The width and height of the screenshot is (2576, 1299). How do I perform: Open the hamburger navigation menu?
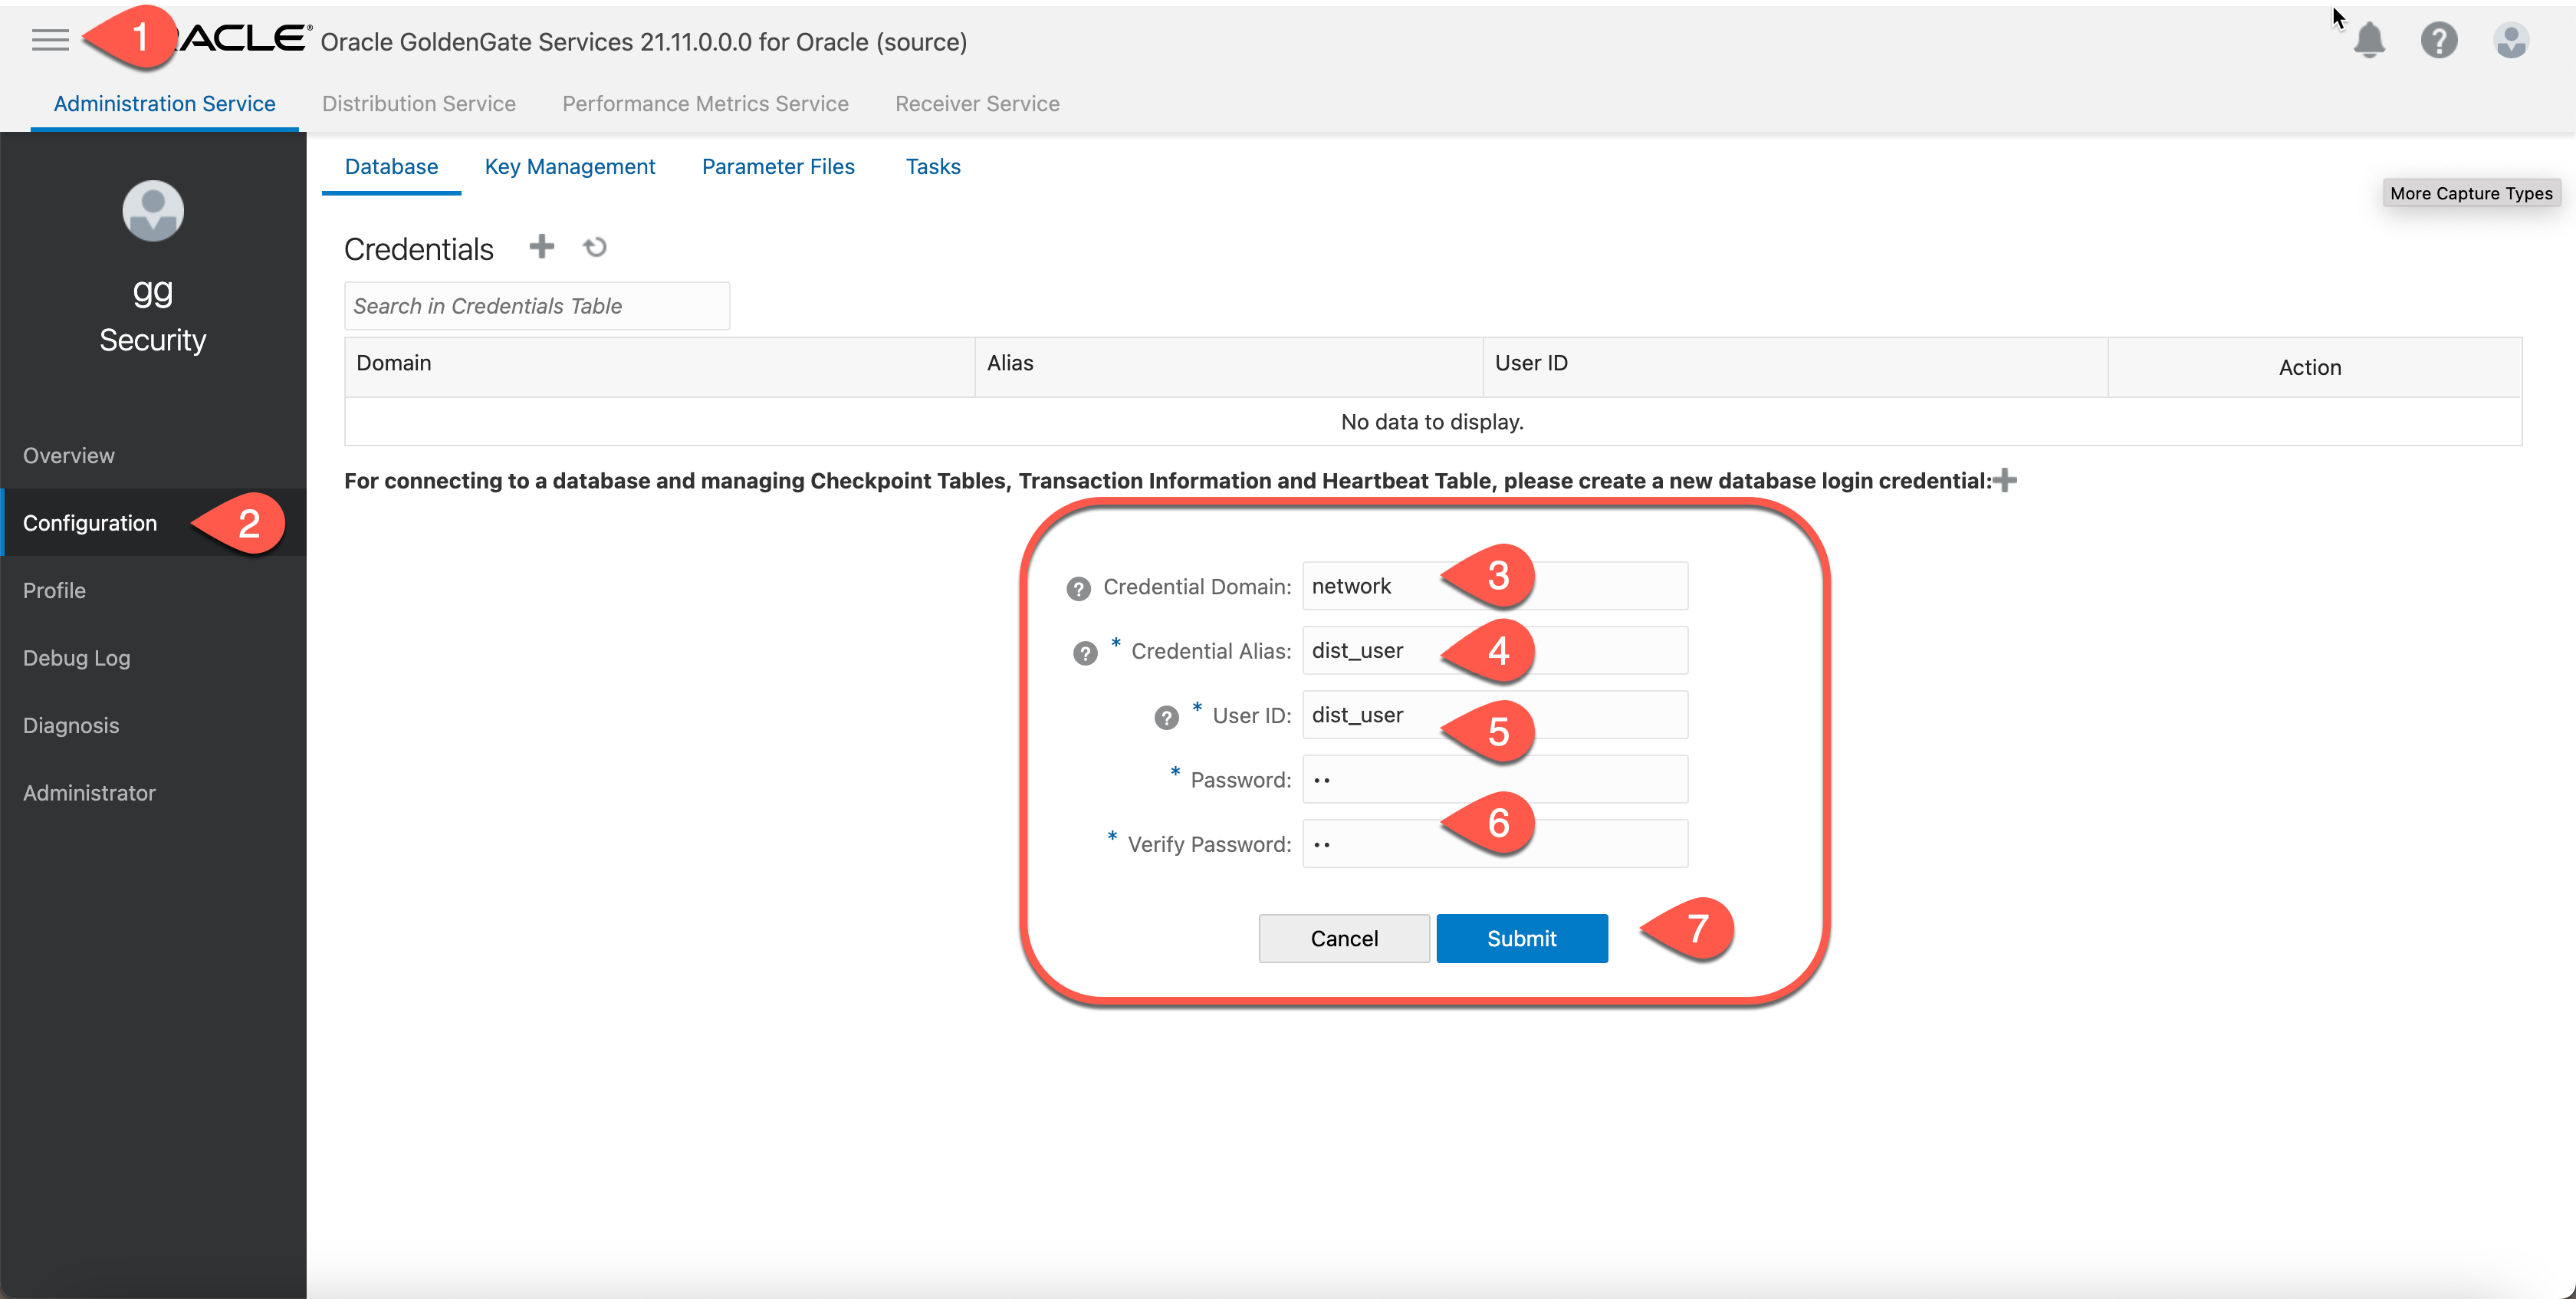pos(50,40)
